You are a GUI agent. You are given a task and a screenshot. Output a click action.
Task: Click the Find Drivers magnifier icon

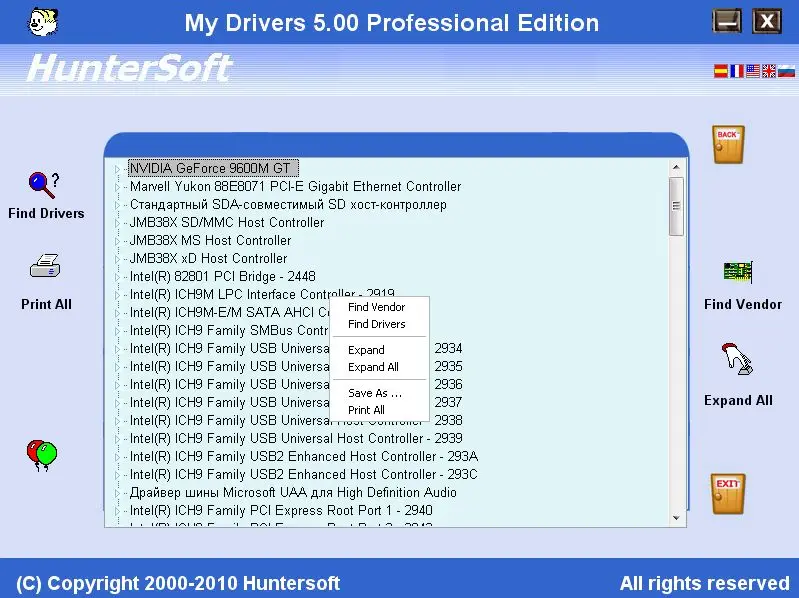coord(44,185)
